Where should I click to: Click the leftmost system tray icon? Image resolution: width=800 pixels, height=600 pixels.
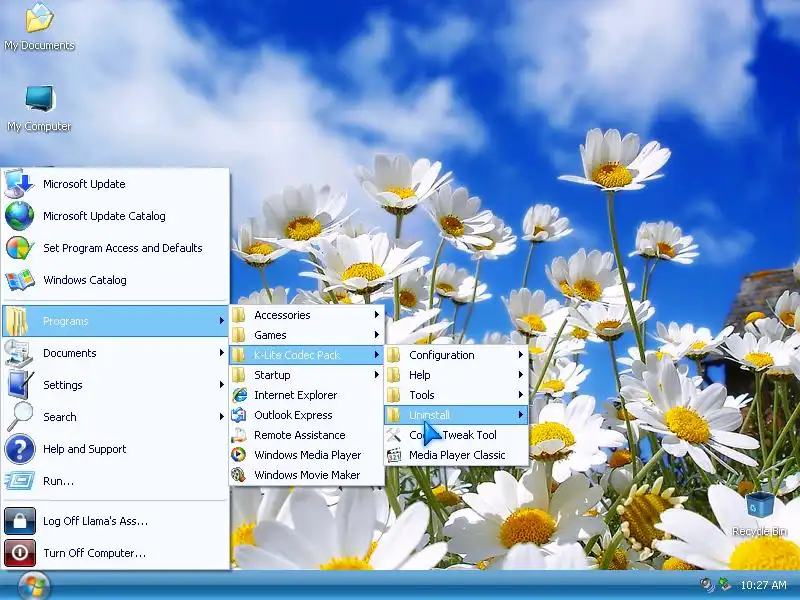707,585
